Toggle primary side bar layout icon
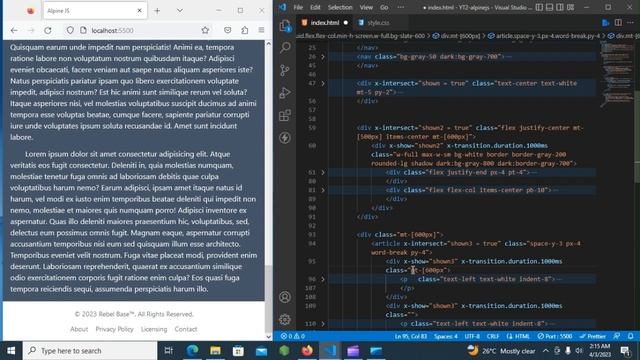The width and height of the screenshot is (640, 360). 539,7
